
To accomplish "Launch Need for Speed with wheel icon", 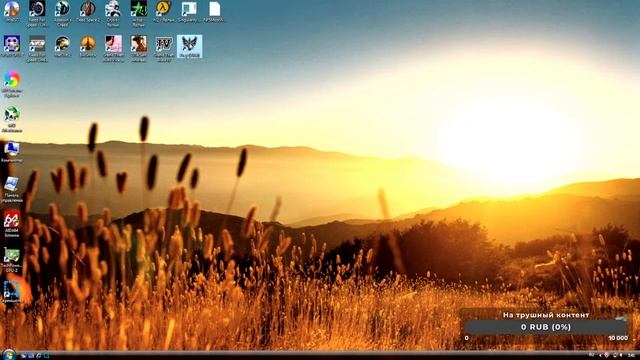I will tap(37, 13).
